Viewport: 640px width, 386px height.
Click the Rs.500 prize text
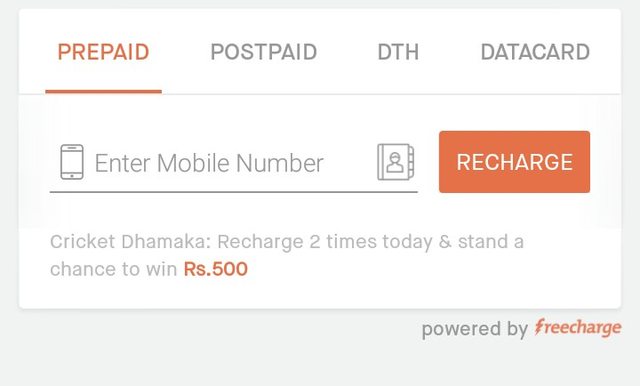[x=216, y=269]
